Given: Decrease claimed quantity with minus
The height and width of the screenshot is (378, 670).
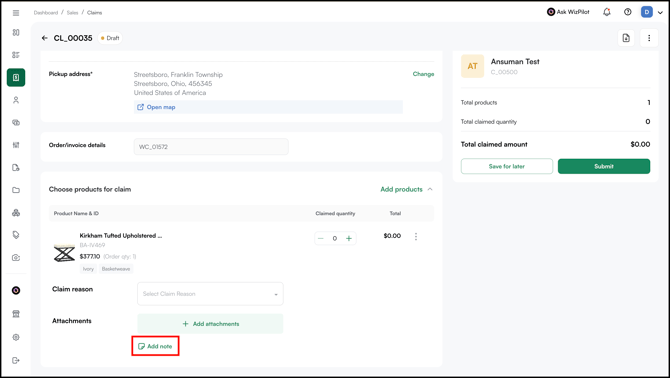Looking at the screenshot, I should click(x=321, y=238).
